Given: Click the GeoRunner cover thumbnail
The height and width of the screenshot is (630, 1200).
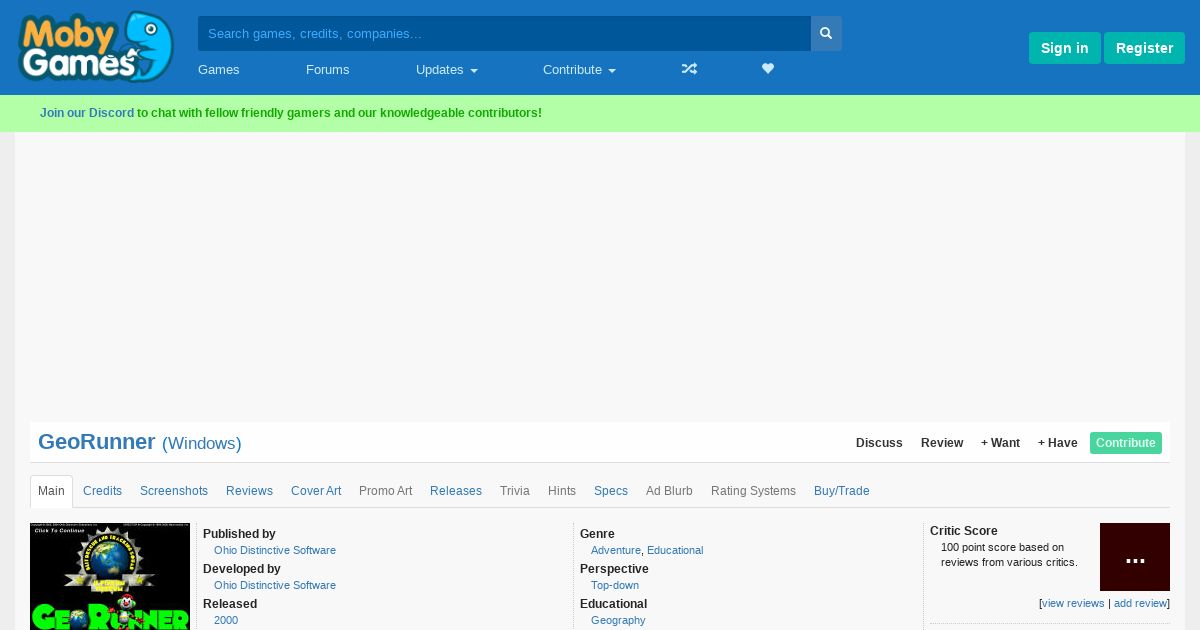Looking at the screenshot, I should pyautogui.click(x=110, y=576).
